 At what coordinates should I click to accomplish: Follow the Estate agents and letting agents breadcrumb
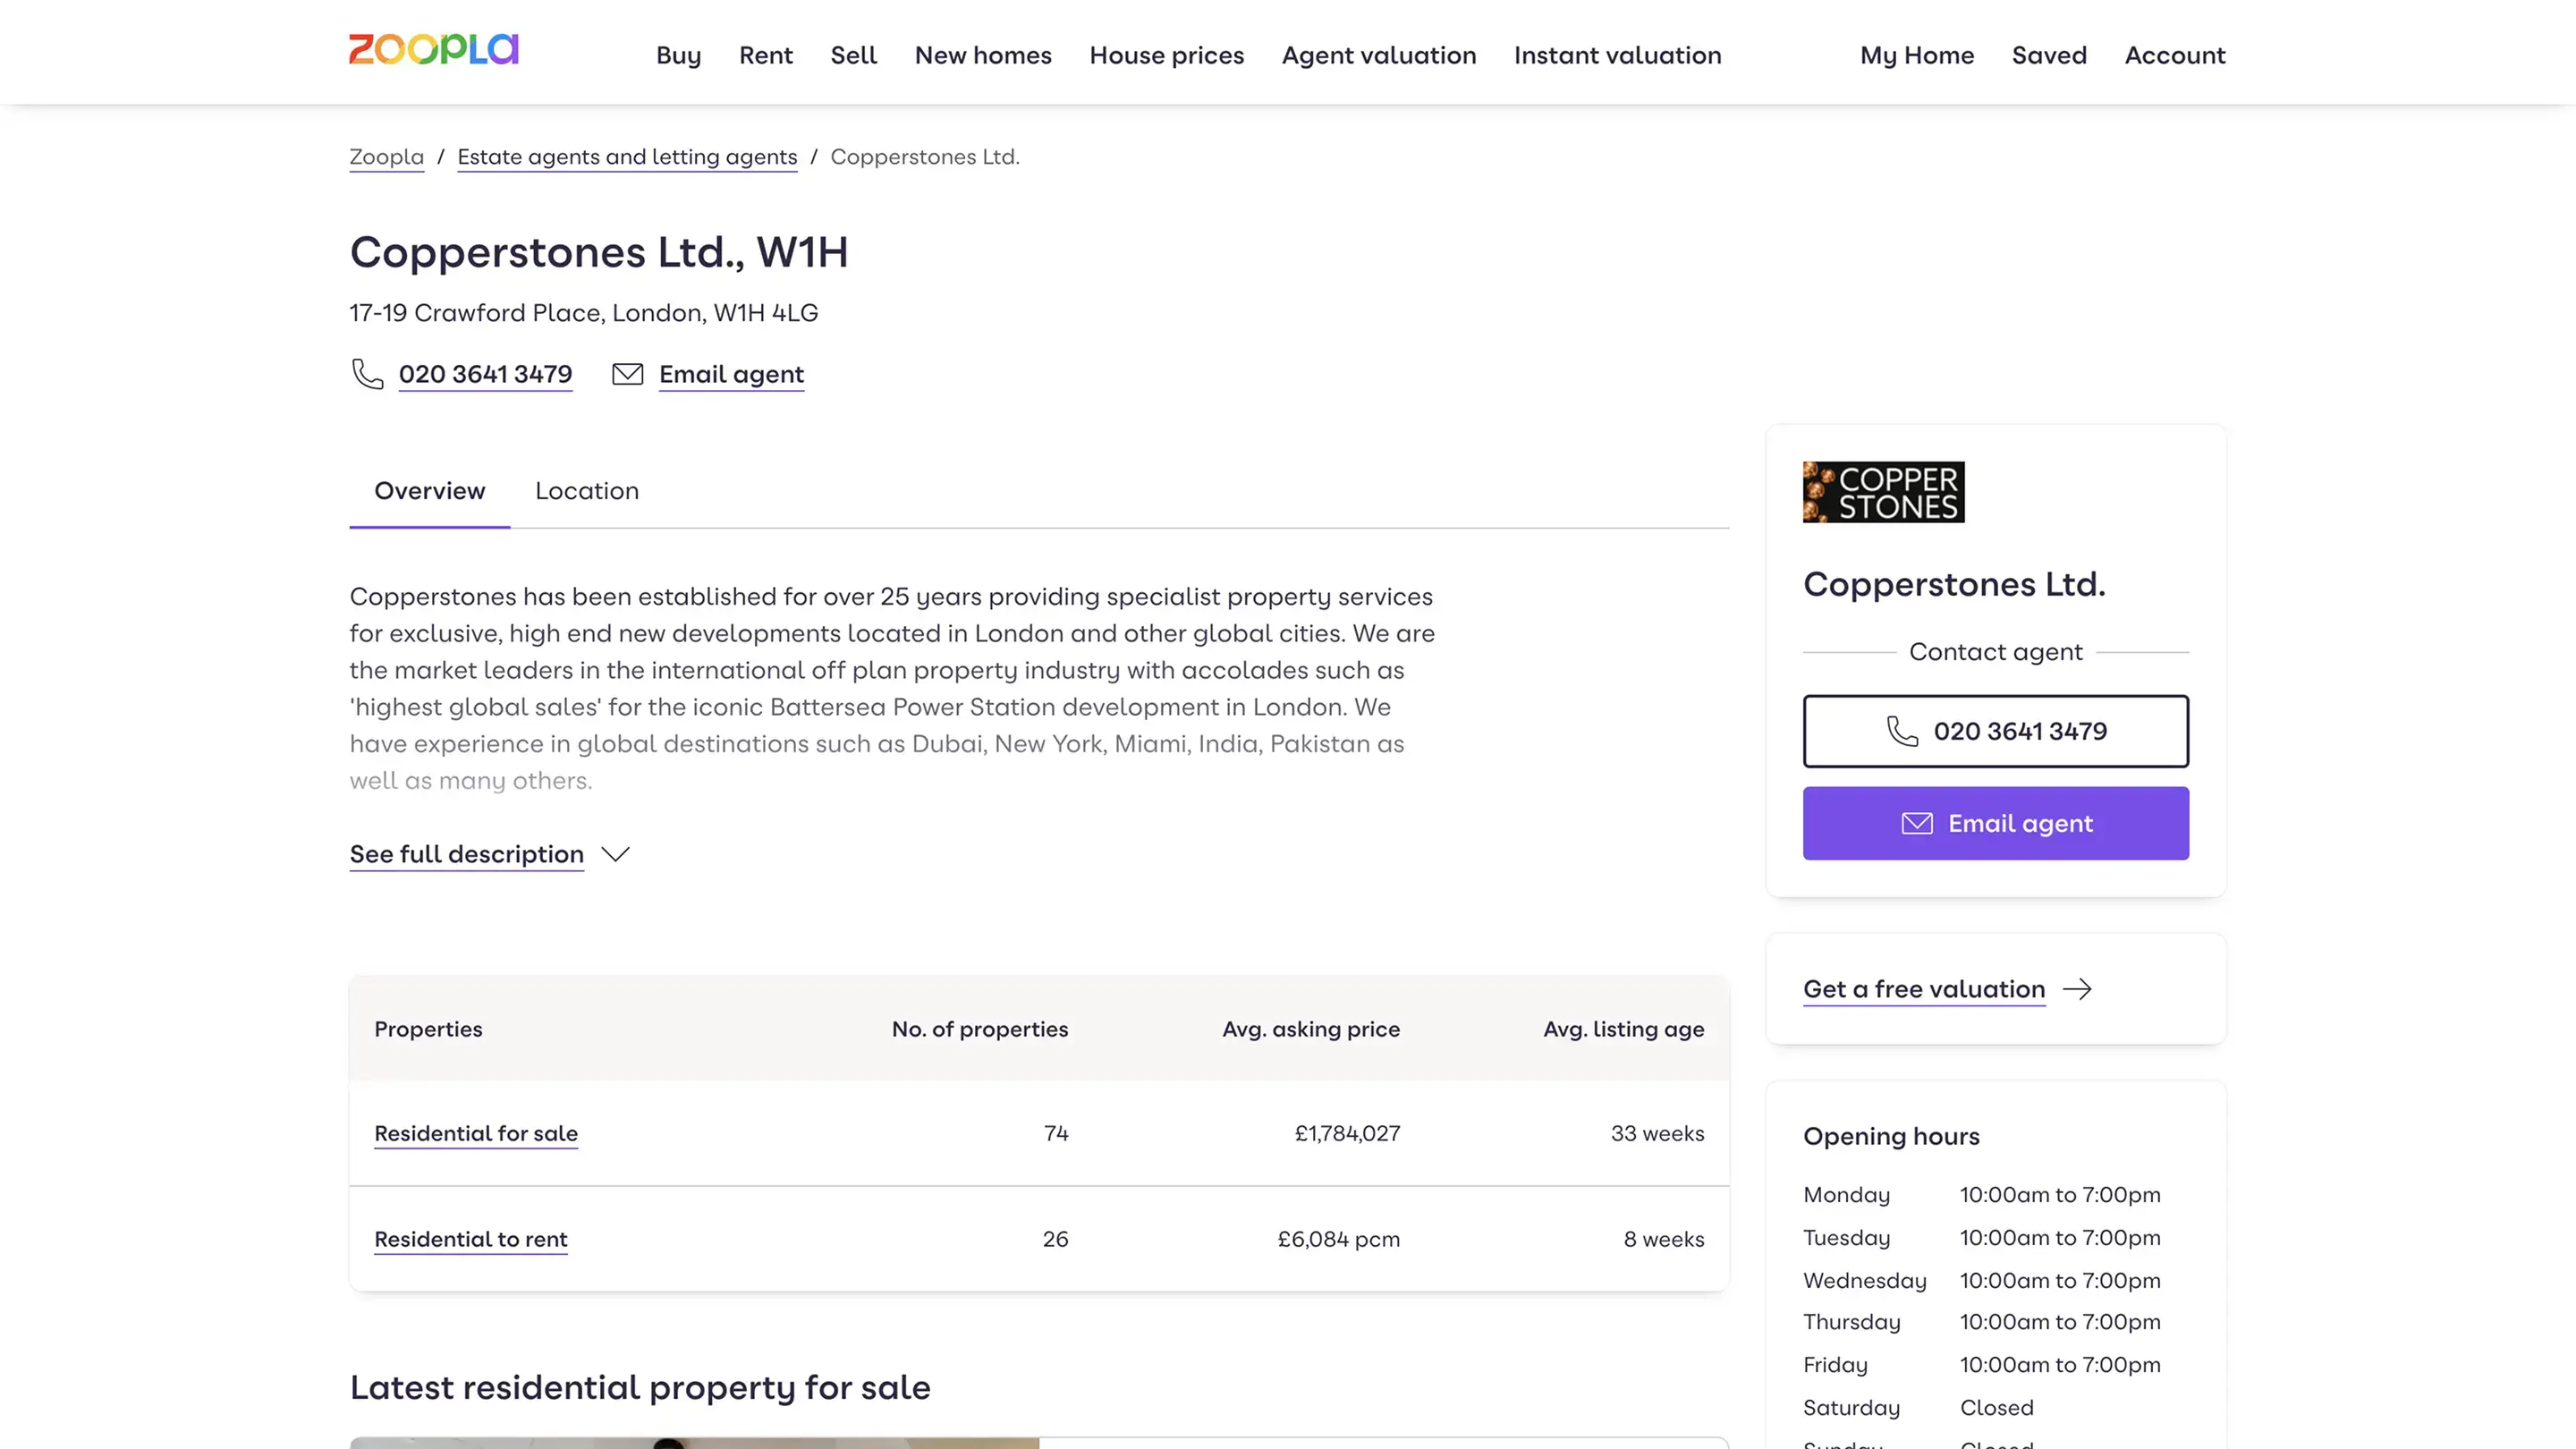tap(627, 157)
